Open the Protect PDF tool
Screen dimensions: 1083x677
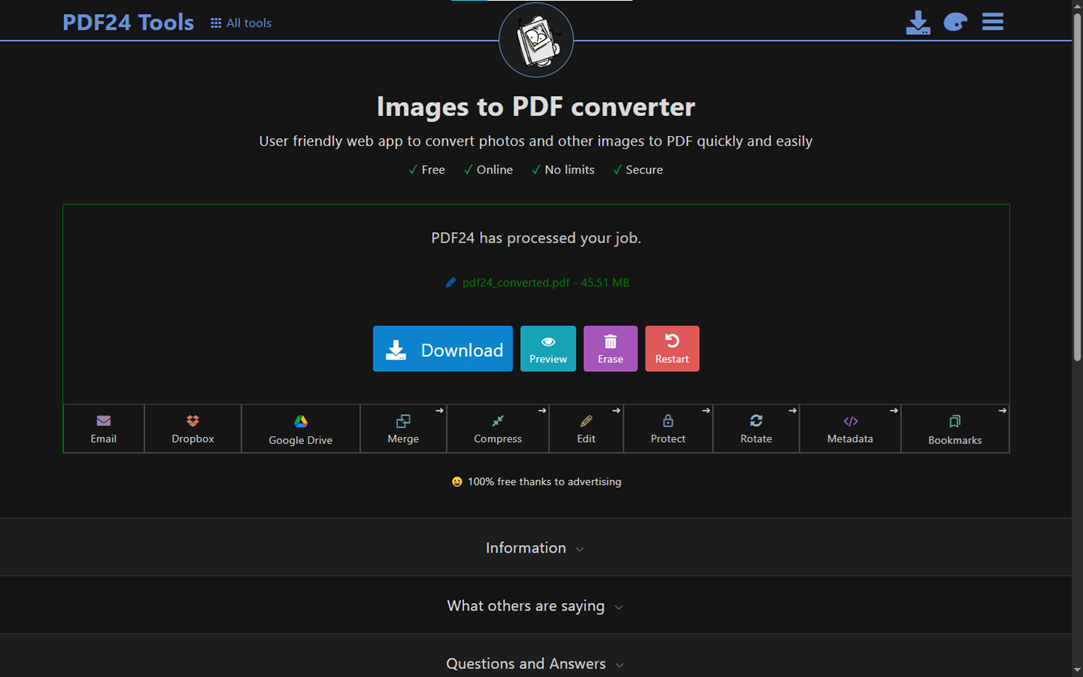pos(667,429)
